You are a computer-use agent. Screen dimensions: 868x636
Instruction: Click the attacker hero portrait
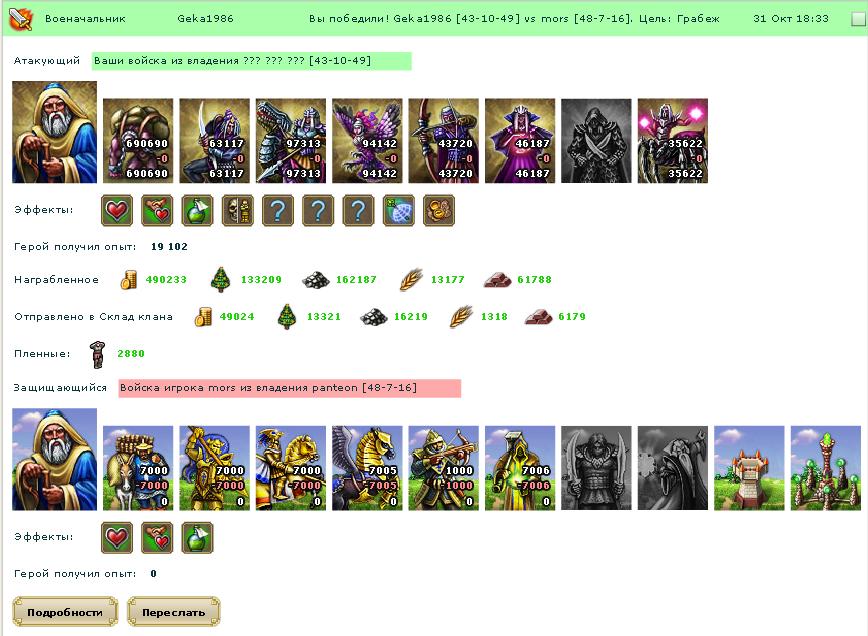coord(54,132)
